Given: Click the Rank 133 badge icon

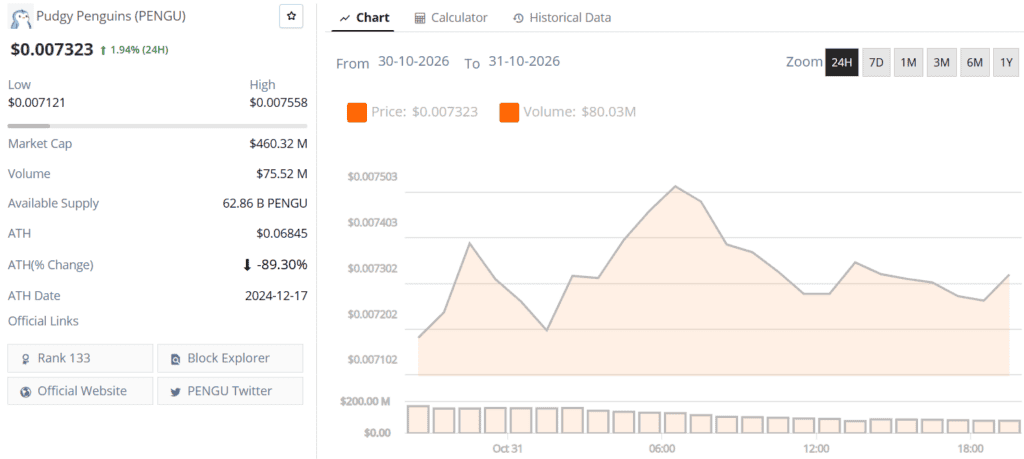Looking at the screenshot, I should [x=25, y=358].
